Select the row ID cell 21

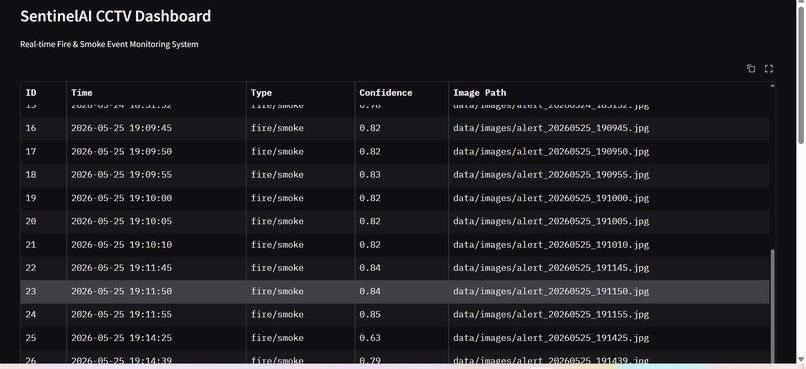coord(44,245)
